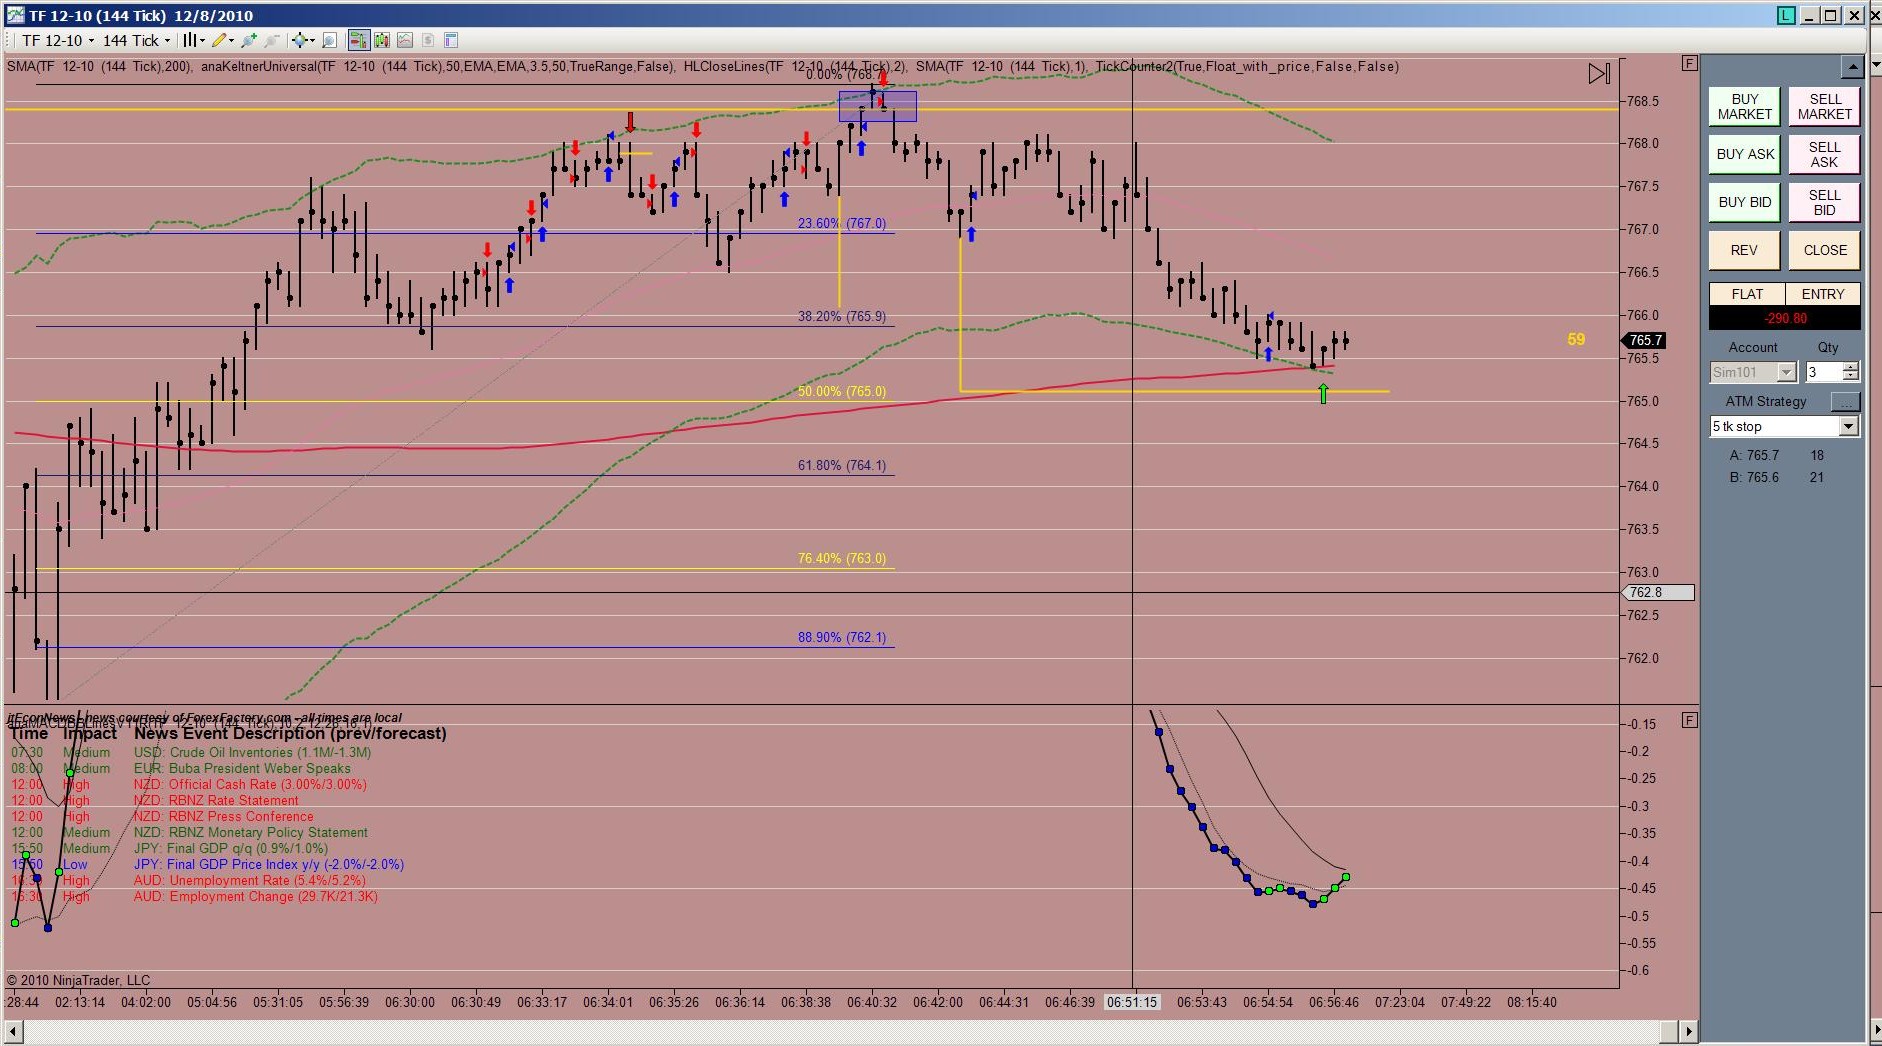
Task: Click the 38.20% (765.9) Fibonacci label
Action: click(841, 316)
